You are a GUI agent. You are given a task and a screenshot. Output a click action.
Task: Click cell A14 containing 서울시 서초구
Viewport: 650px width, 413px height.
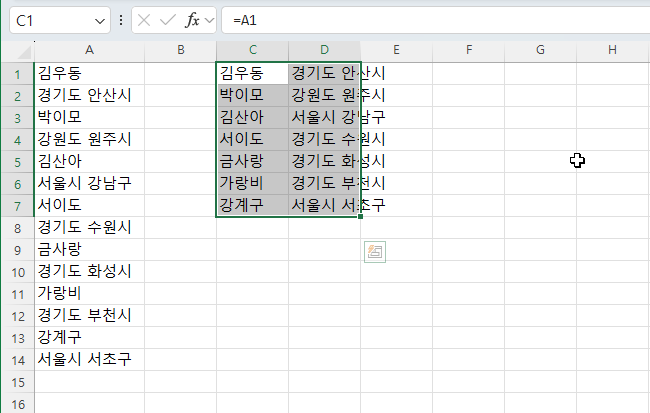(90, 360)
